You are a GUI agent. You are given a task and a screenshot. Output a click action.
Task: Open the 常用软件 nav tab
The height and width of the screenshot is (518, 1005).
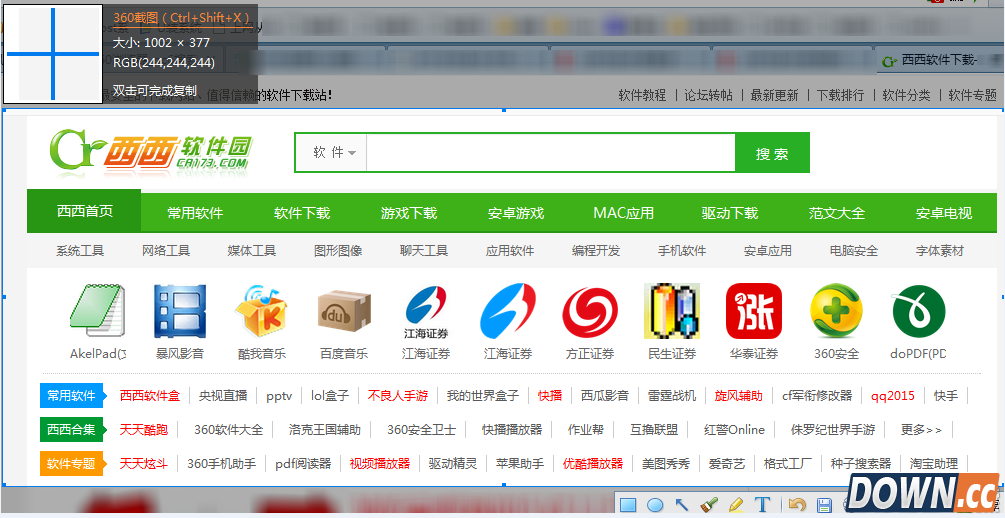pos(195,213)
